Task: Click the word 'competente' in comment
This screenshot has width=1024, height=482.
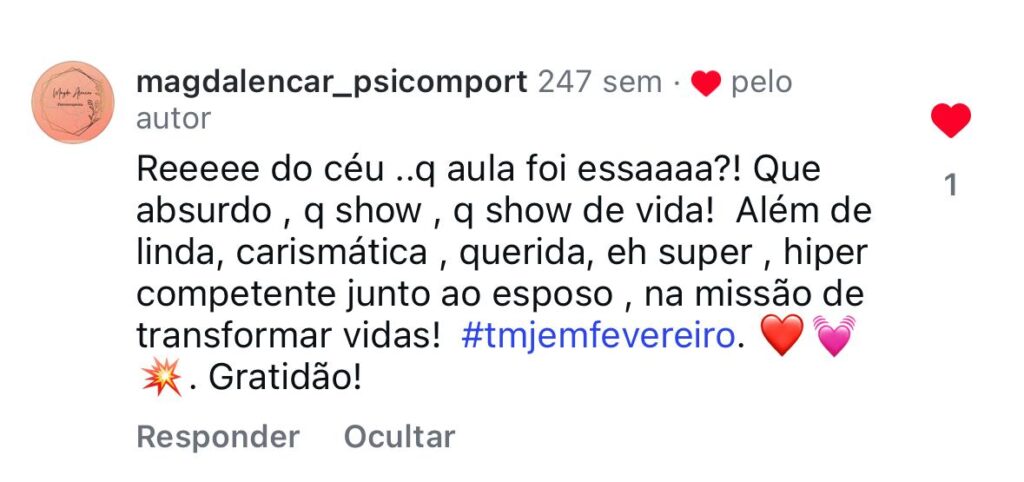Action: [x=228, y=295]
